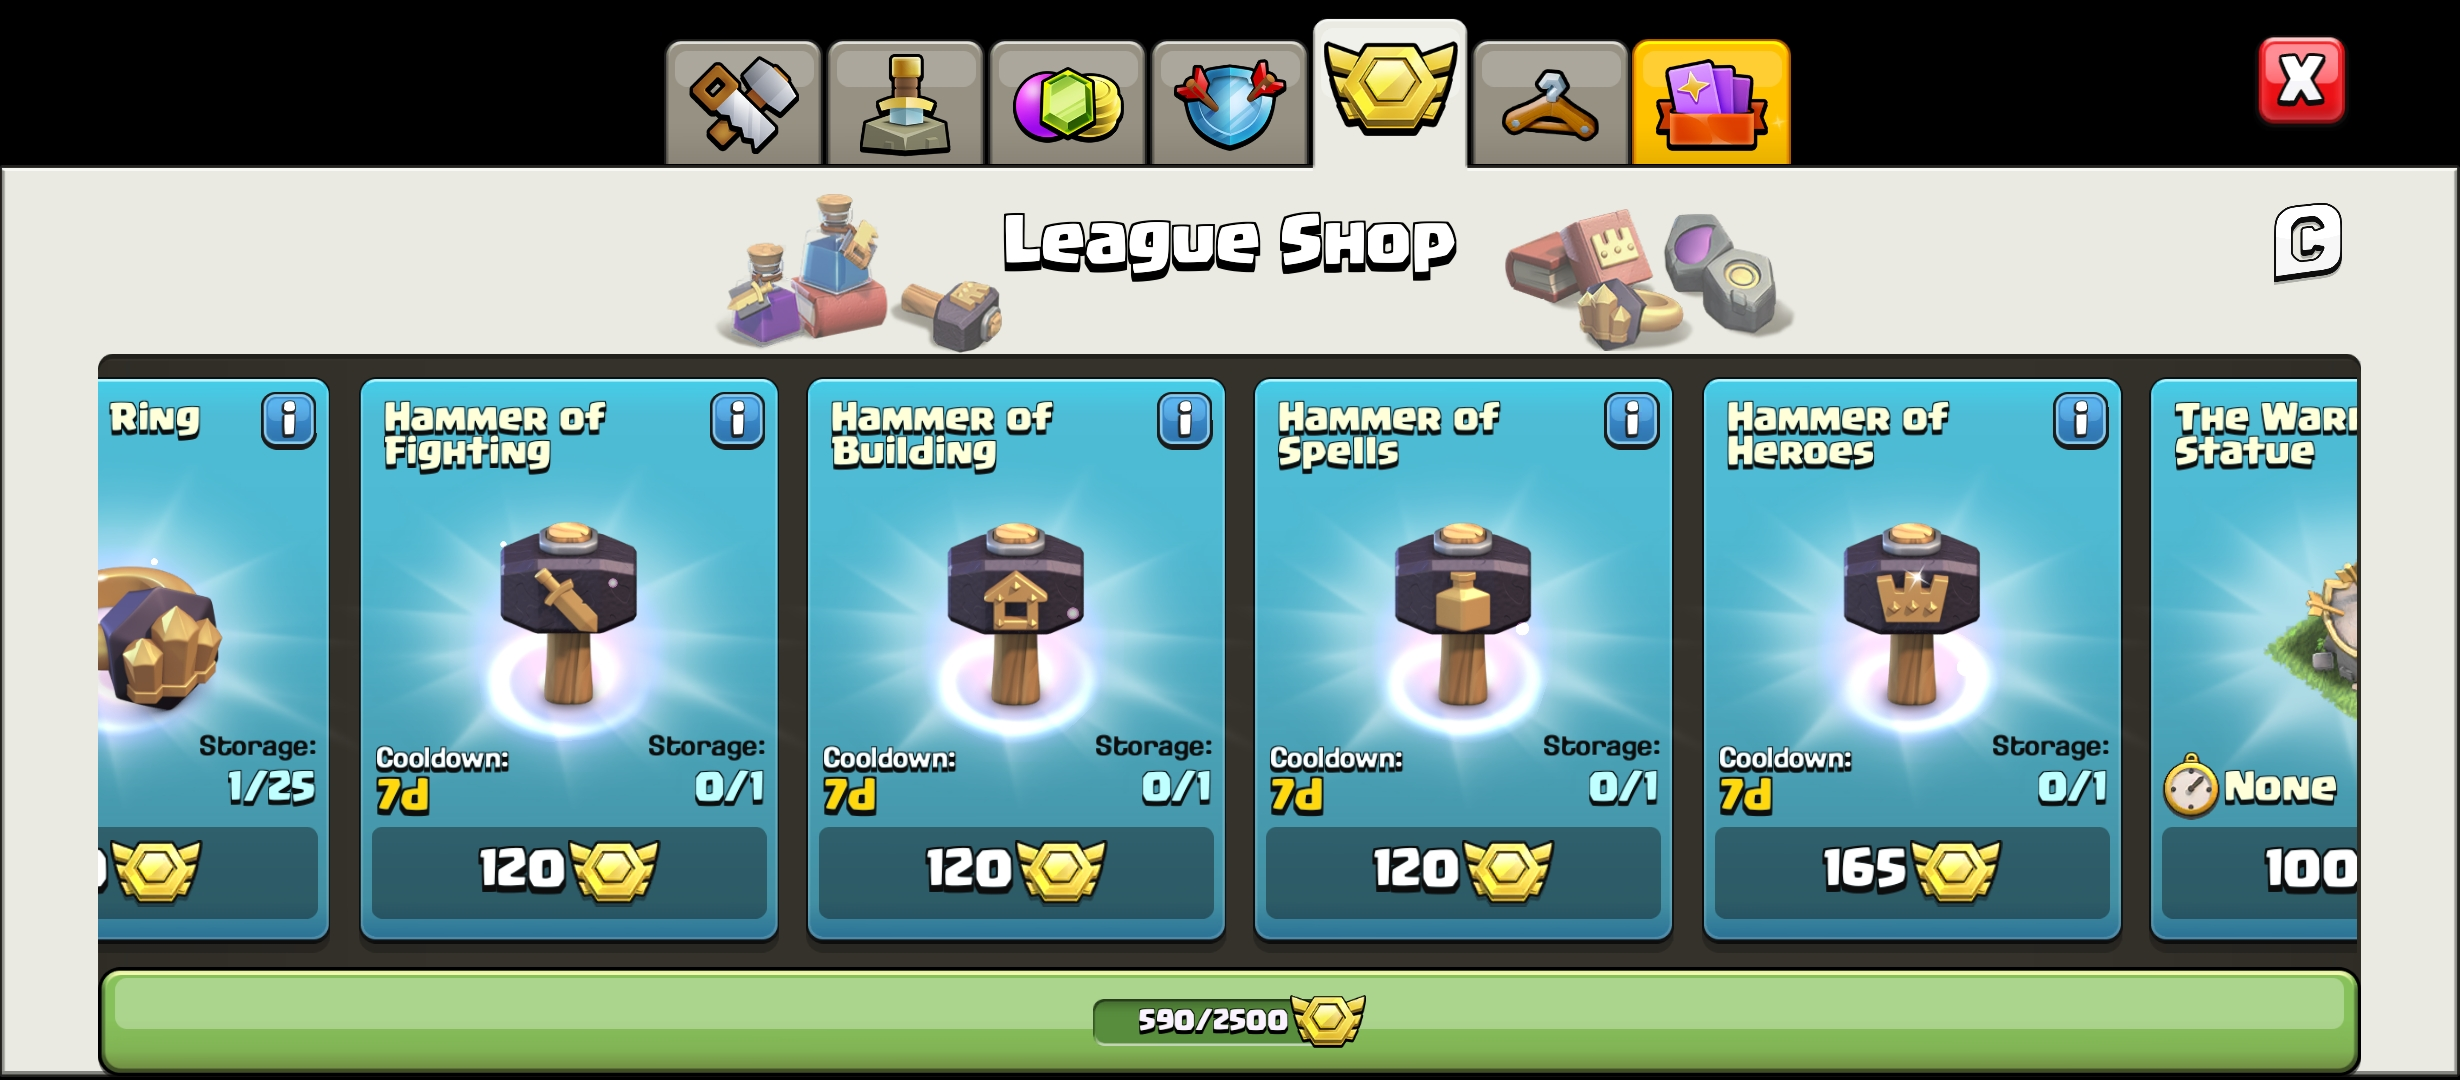View info for the Ring item
2460x1080 pixels.
click(x=289, y=420)
